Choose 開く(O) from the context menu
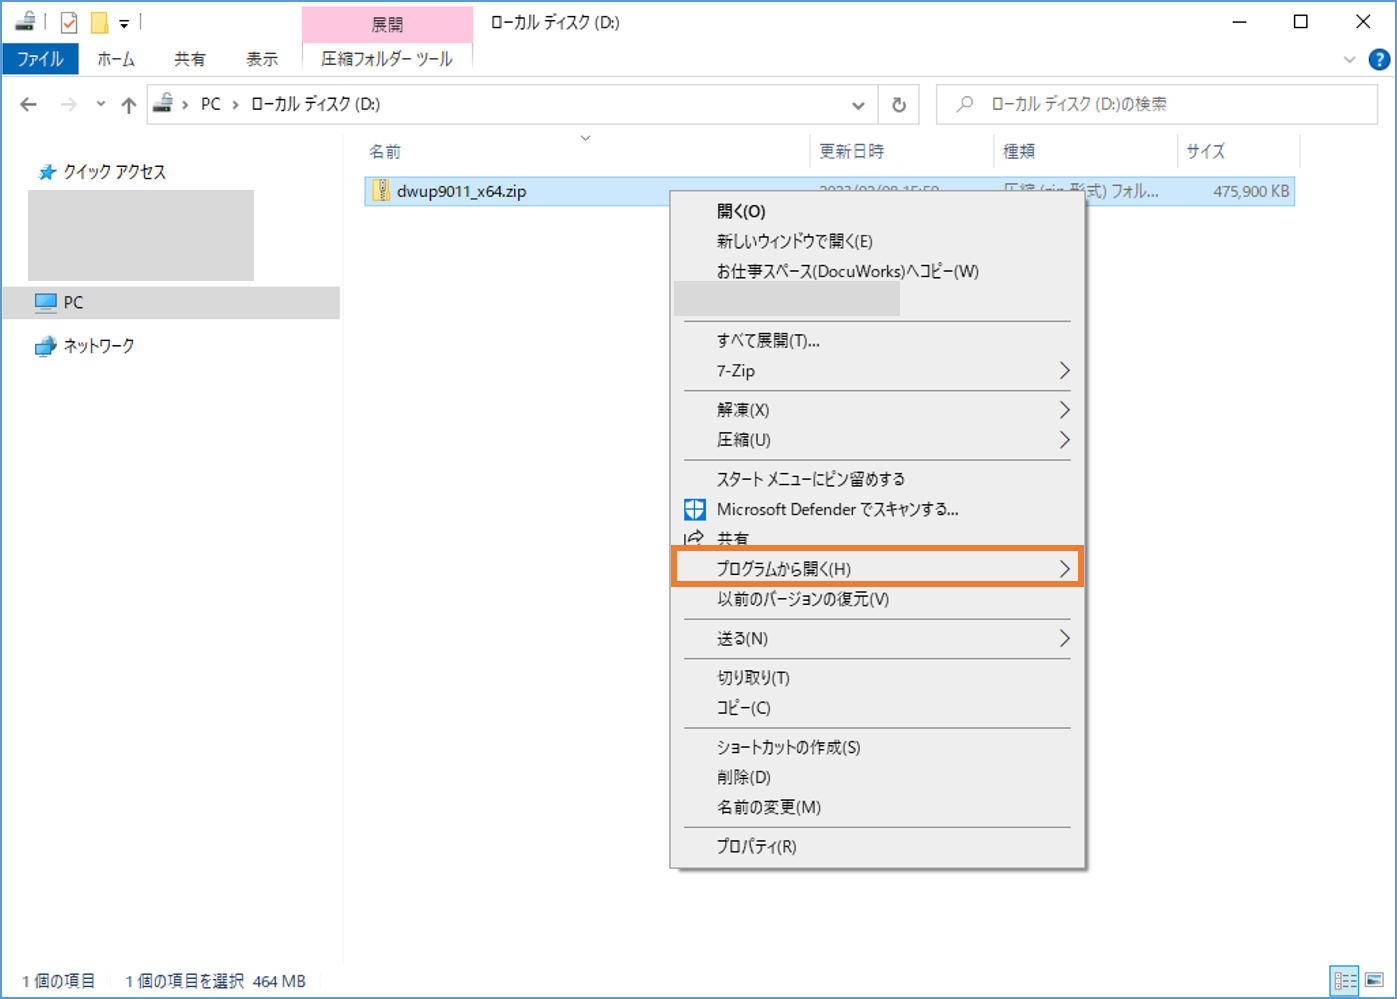This screenshot has height=999, width=1397. tap(877, 211)
